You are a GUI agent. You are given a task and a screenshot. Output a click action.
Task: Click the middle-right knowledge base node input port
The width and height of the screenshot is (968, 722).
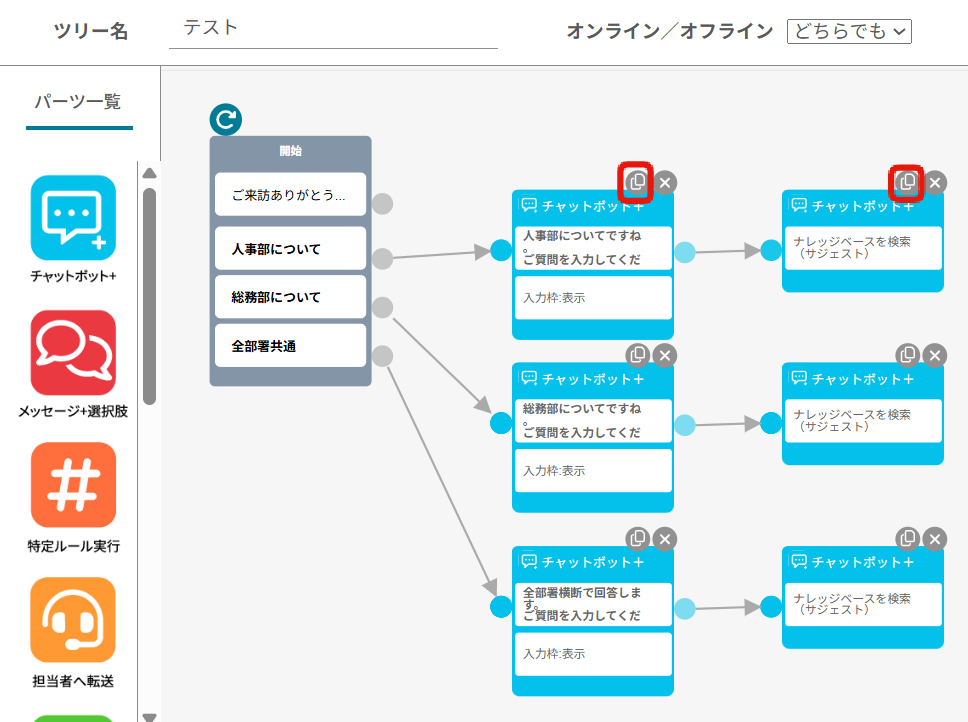click(771, 423)
